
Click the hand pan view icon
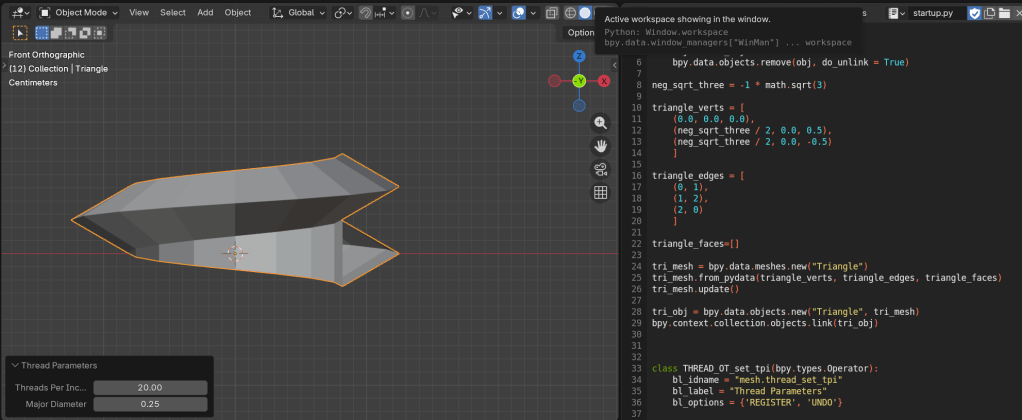(601, 145)
